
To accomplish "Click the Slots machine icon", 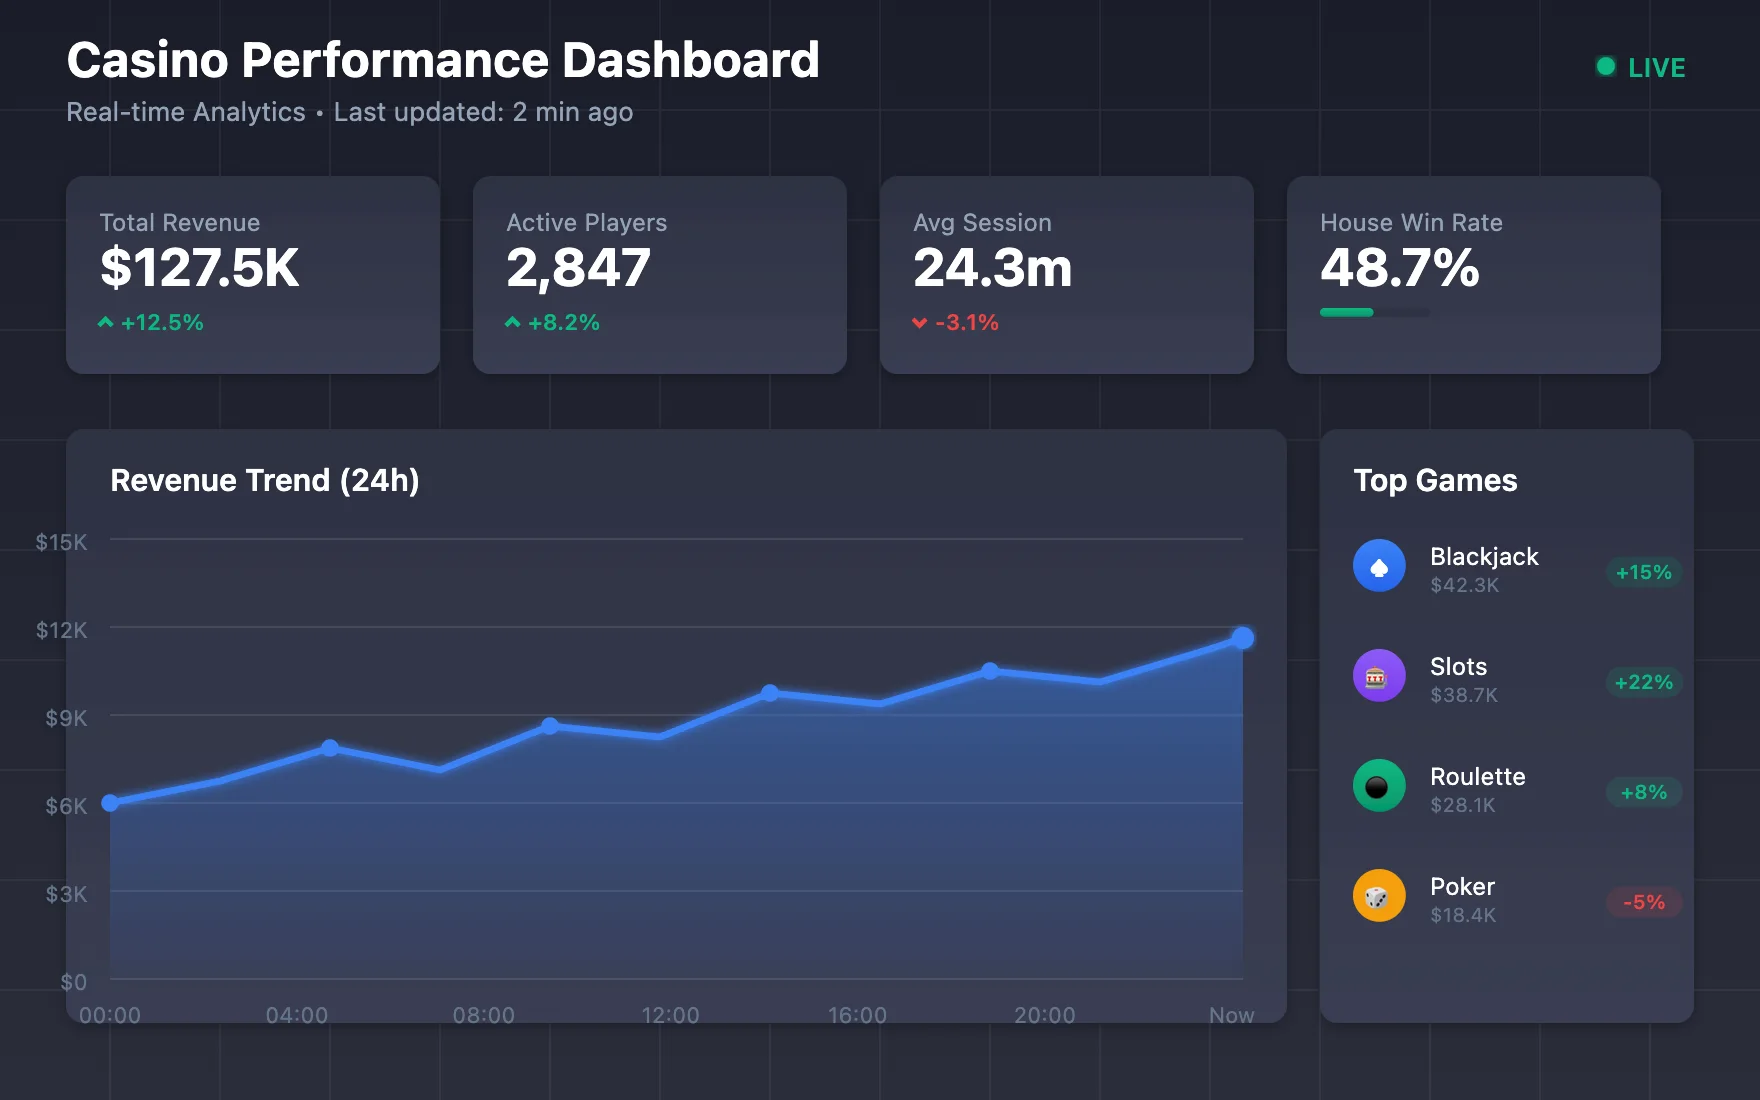I will [x=1378, y=676].
